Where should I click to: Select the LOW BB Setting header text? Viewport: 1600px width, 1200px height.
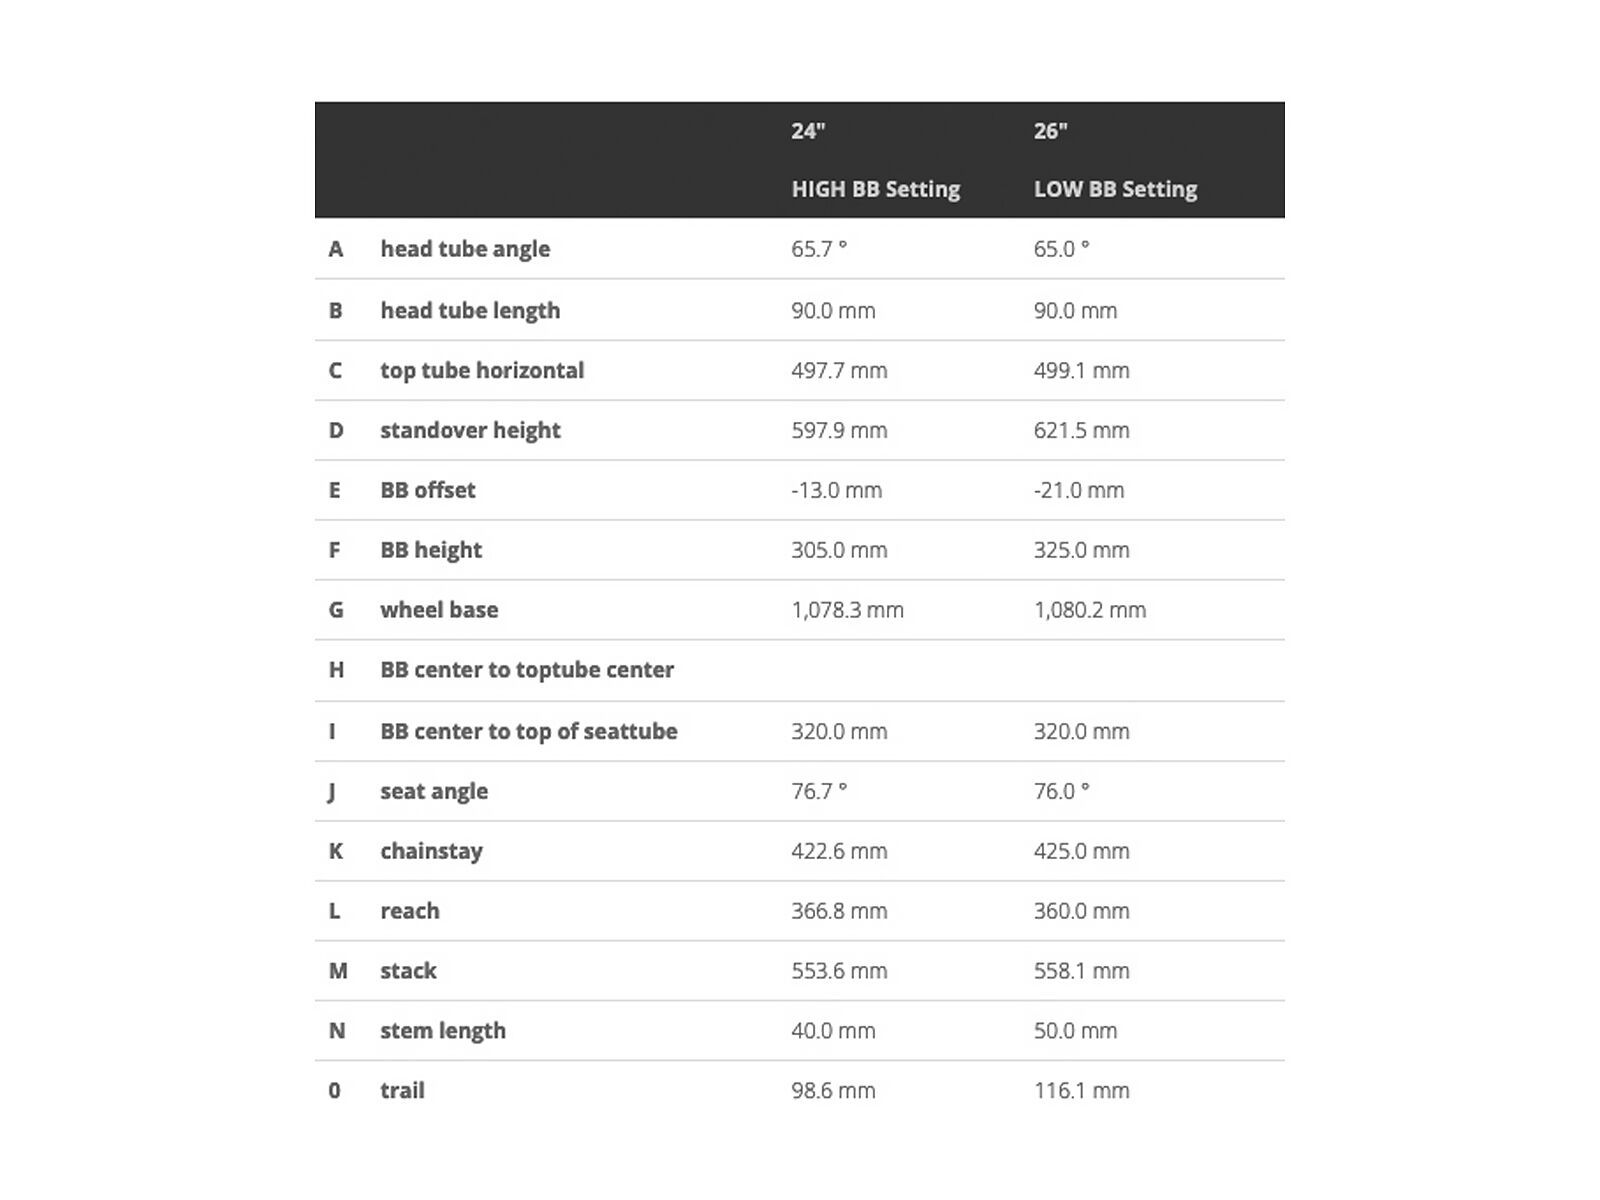(x=1115, y=189)
